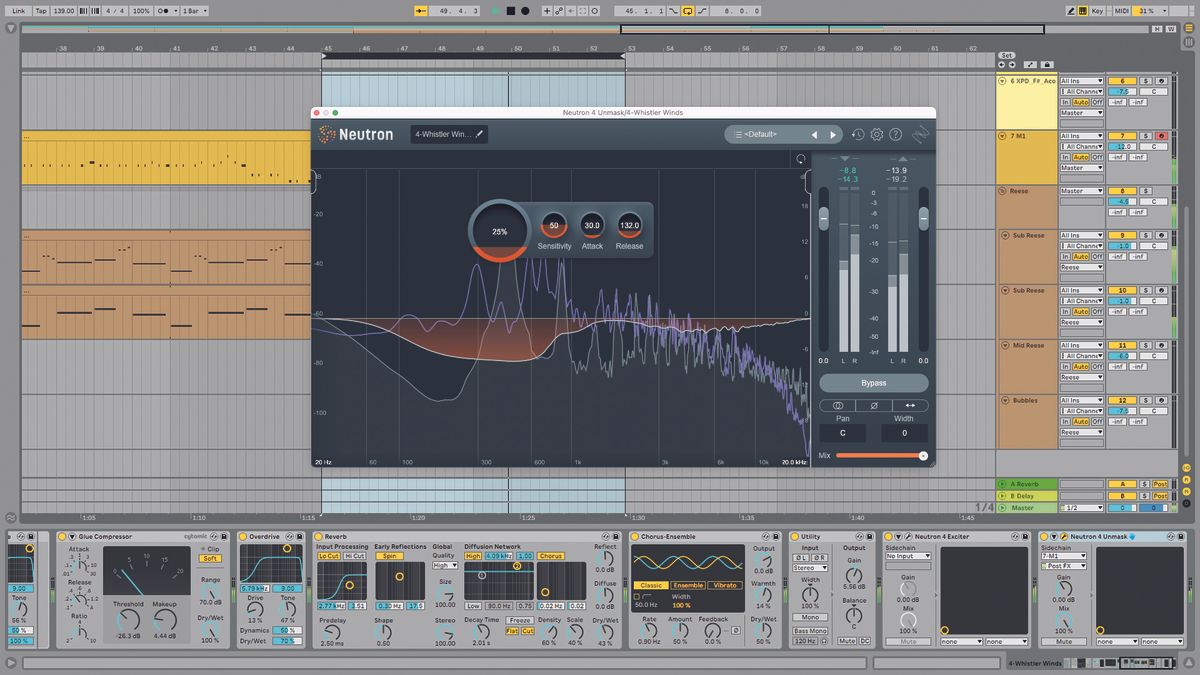
Task: Enable the Draw Mode pencil icon in the top toolbar
Action: pyautogui.click(x=1071, y=9)
